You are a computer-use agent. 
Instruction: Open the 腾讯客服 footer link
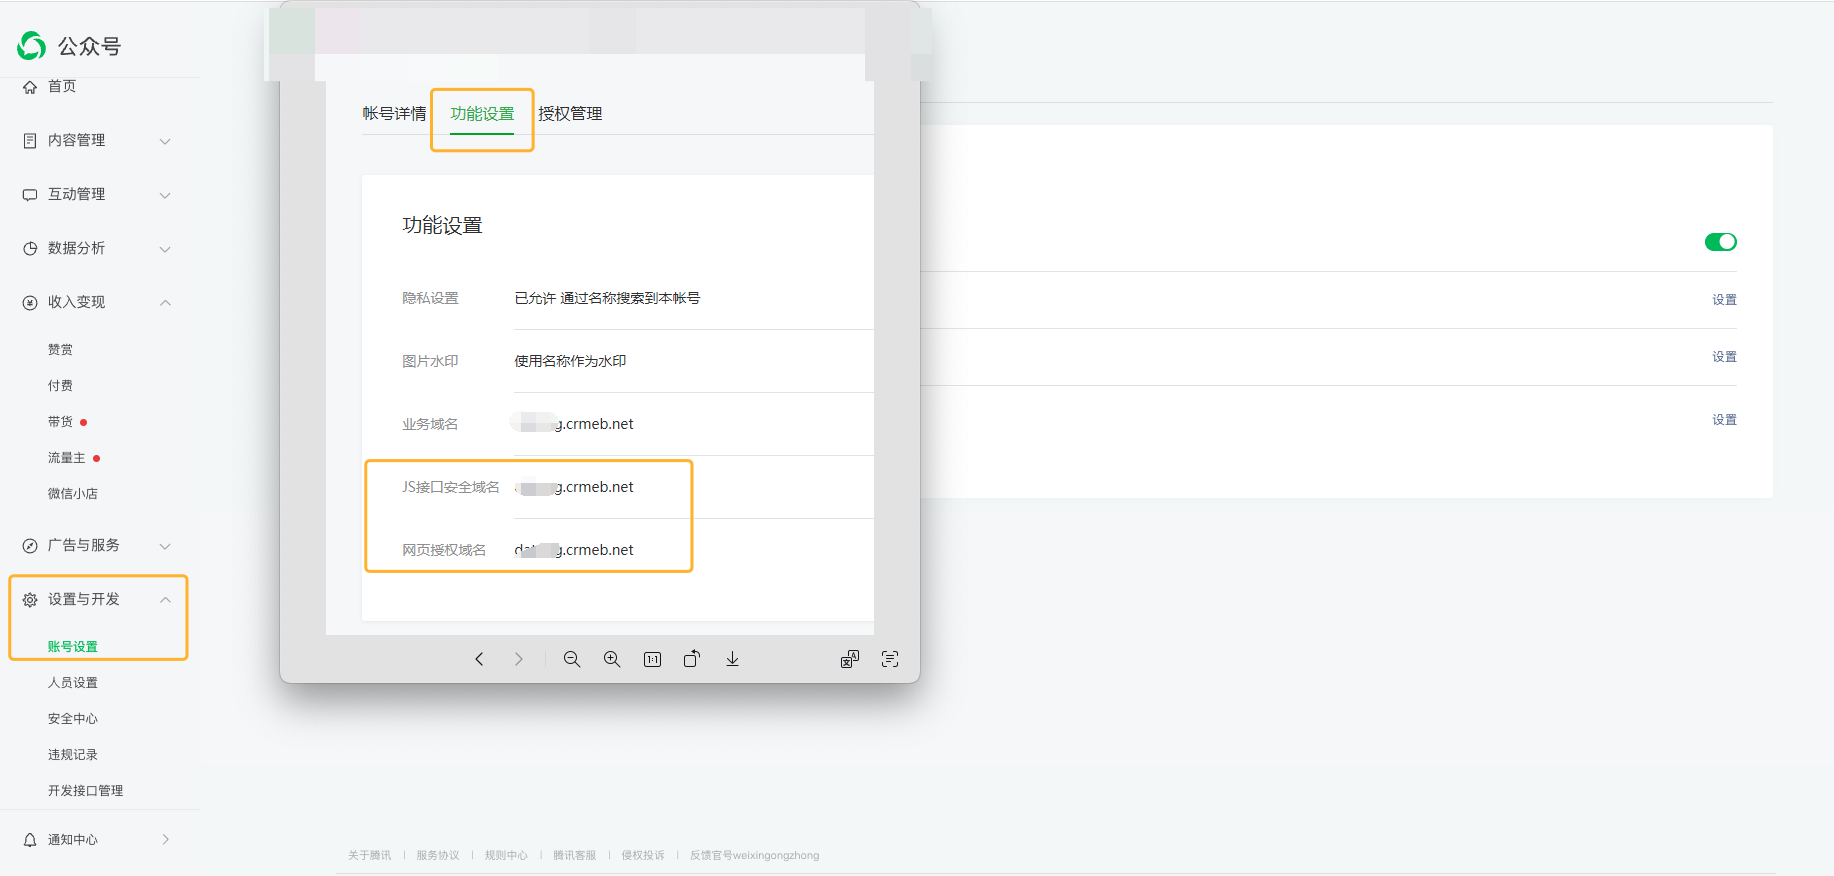coord(574,856)
